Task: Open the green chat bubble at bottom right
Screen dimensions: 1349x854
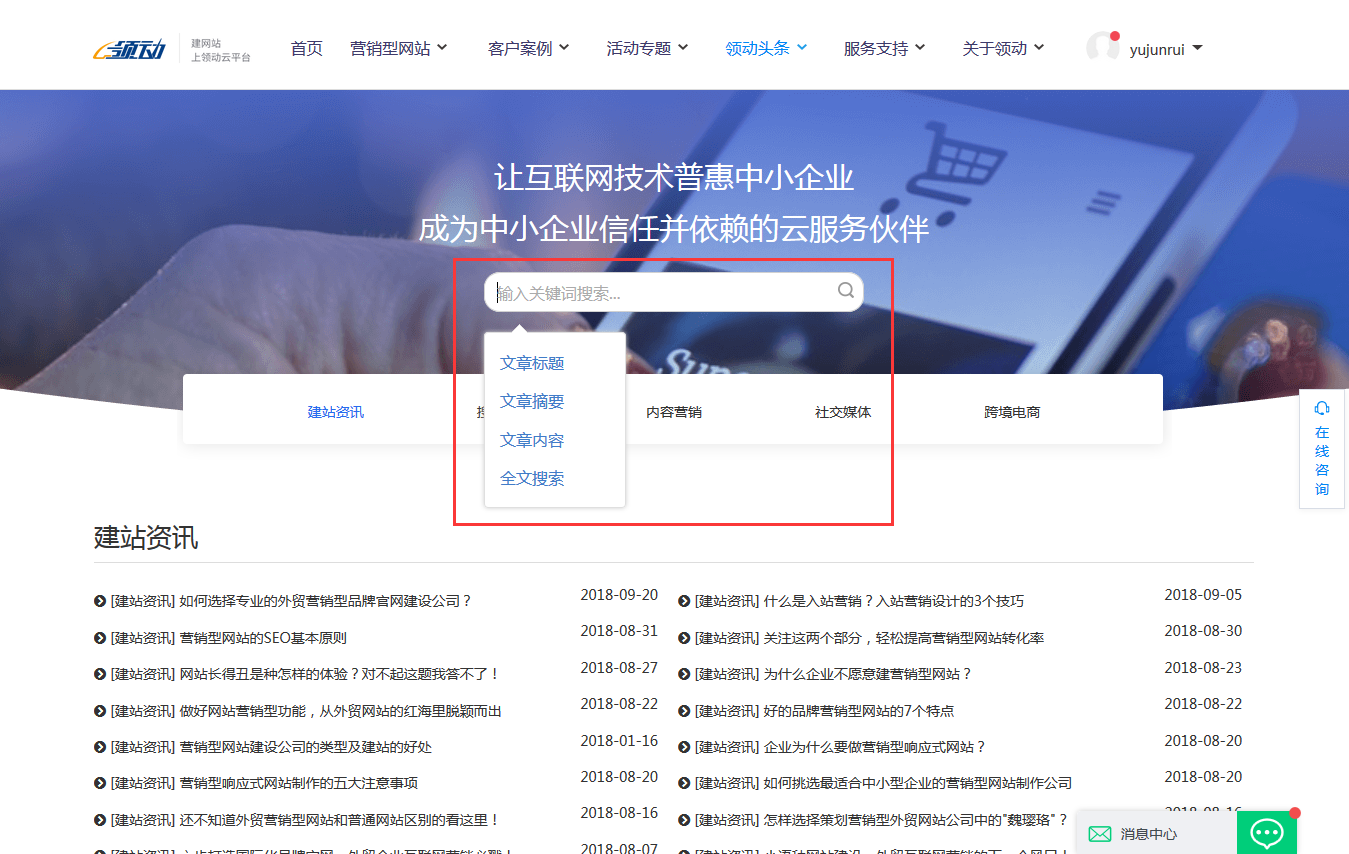Action: [1266, 832]
